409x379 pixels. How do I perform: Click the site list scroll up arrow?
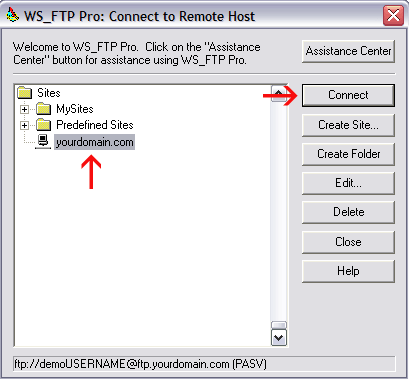(279, 93)
